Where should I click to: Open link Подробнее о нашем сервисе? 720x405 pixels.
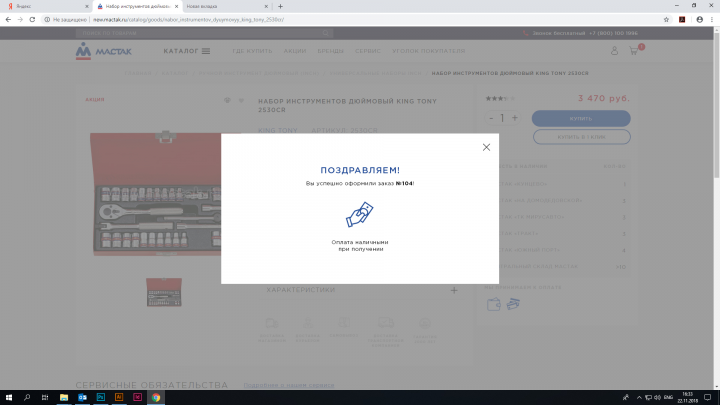point(289,385)
